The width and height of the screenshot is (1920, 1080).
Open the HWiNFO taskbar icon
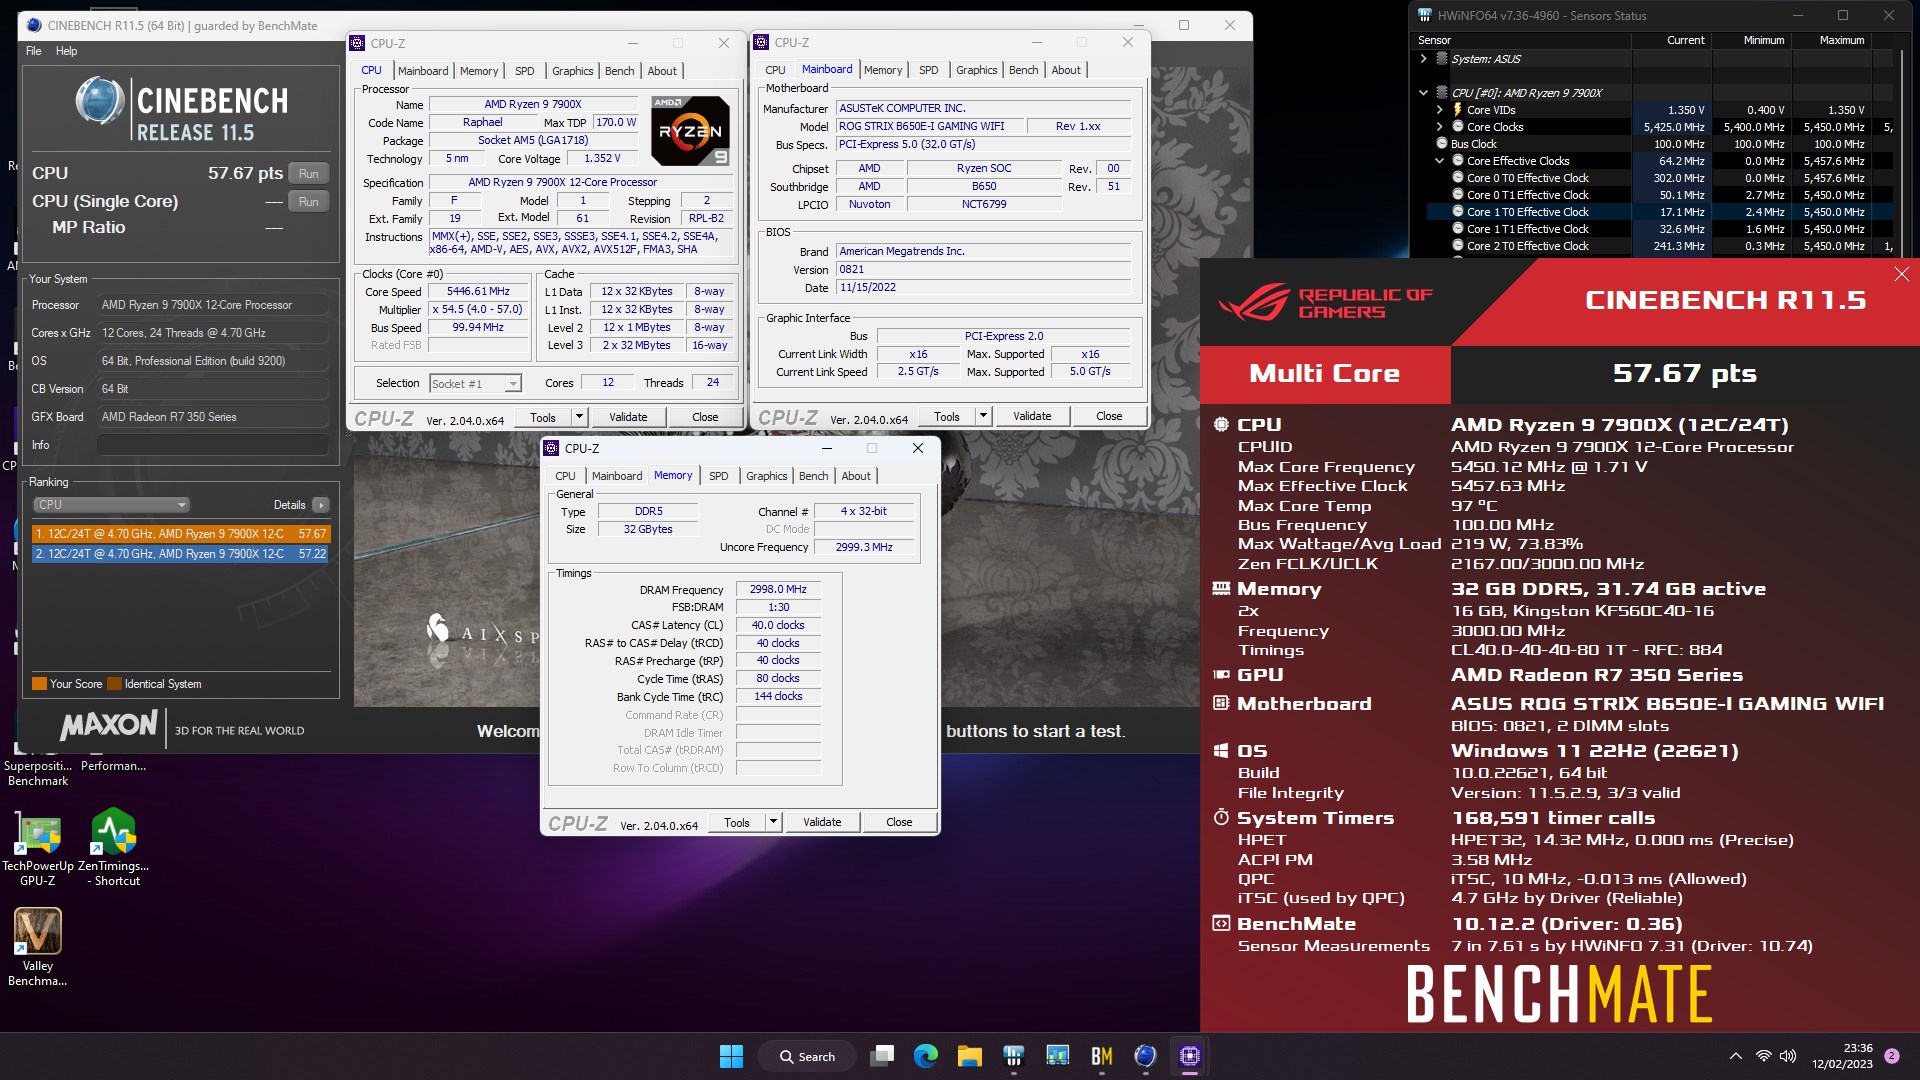tap(1013, 1056)
